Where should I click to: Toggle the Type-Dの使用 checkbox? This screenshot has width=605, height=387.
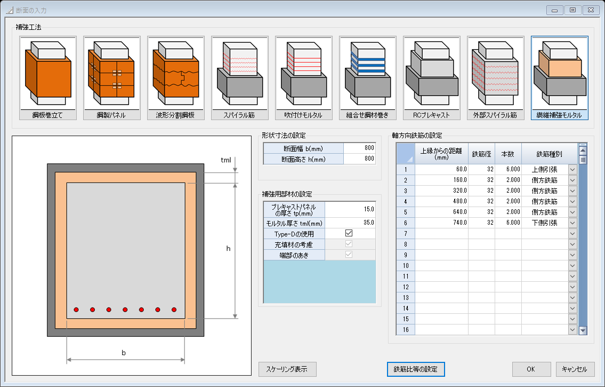[x=349, y=233]
